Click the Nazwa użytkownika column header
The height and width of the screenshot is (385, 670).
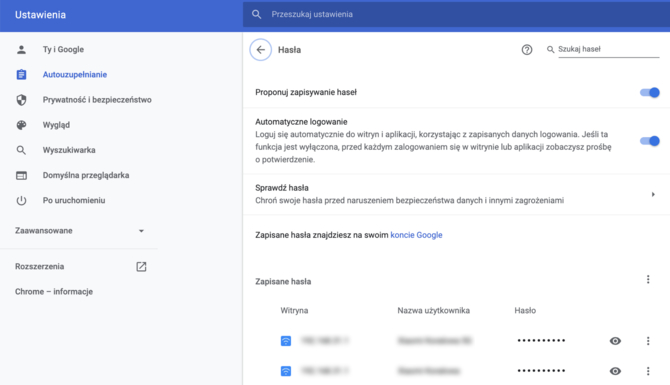[x=433, y=311]
